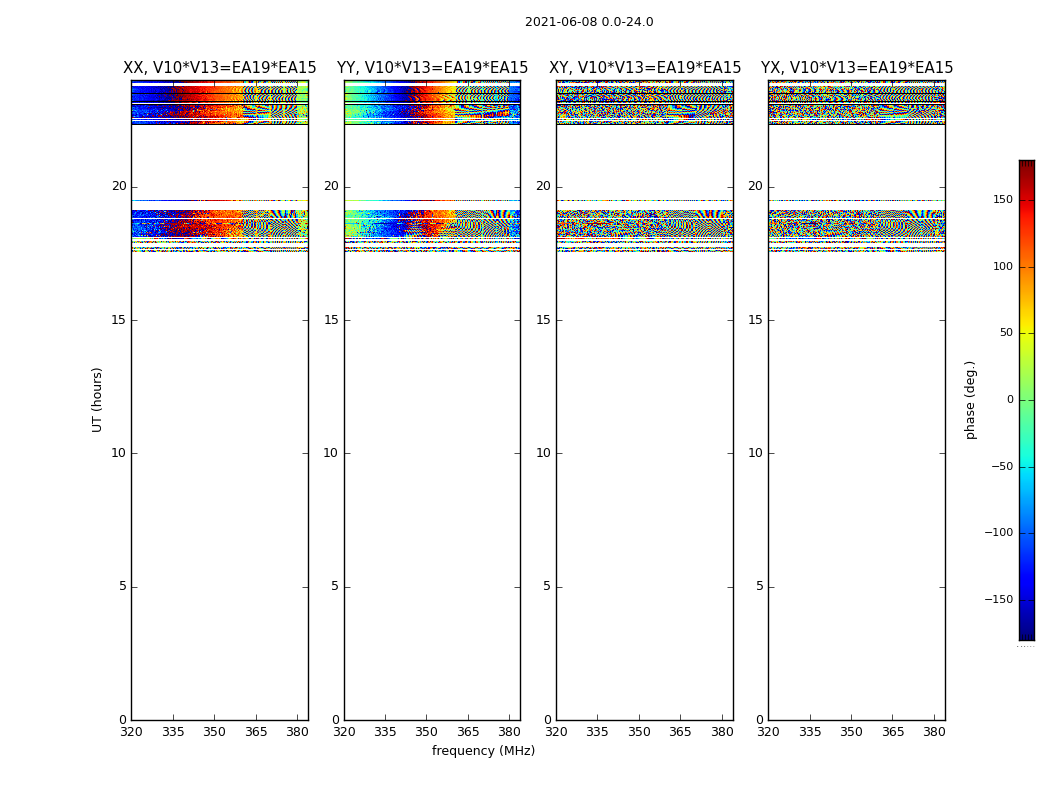Click the '5' hour tick of XX panel

pyautogui.click(x=123, y=586)
